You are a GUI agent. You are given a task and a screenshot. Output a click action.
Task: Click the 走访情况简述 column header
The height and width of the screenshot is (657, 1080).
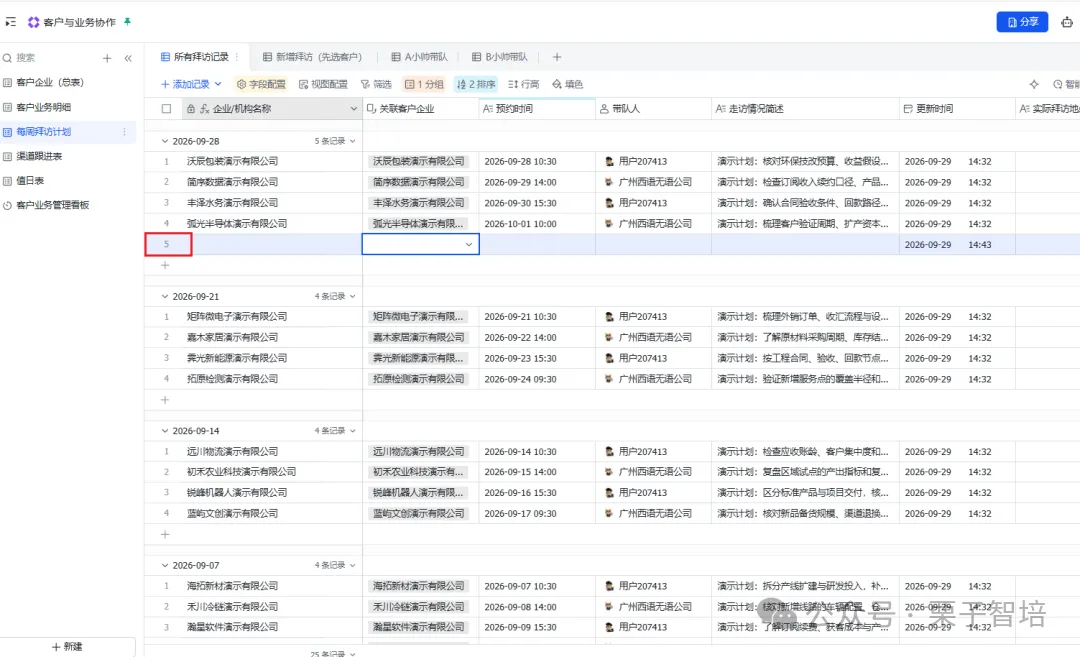805,109
